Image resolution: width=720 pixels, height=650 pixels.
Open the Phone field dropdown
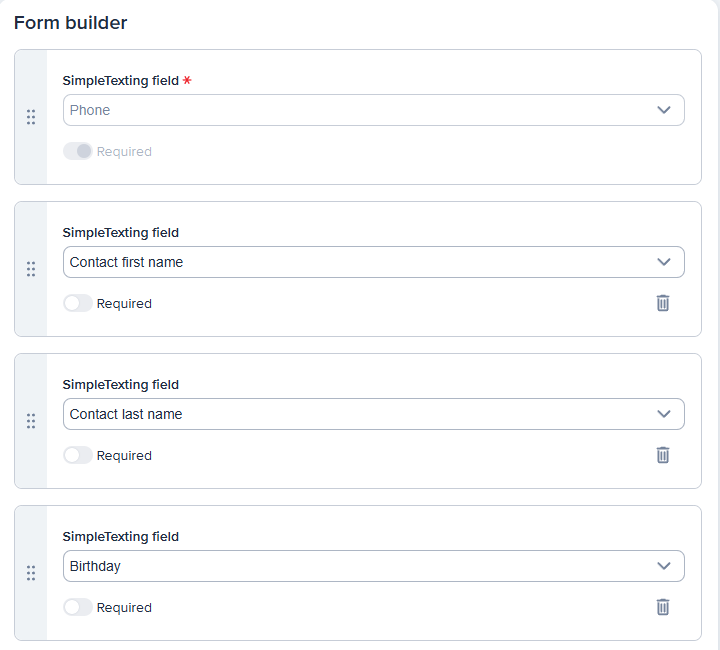(373, 110)
